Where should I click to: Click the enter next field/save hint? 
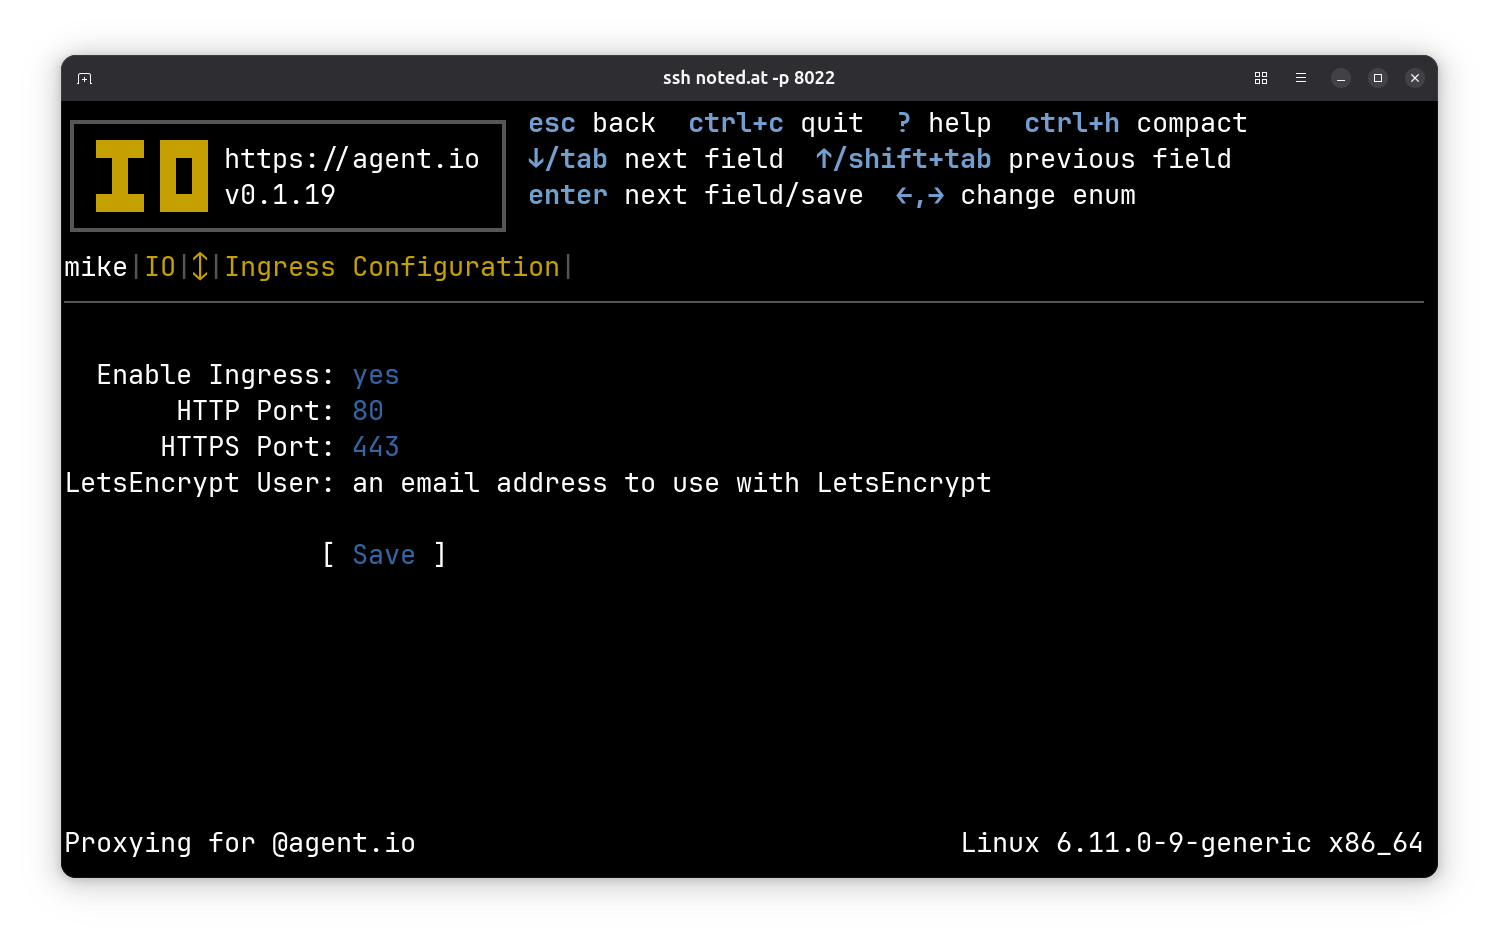coord(696,195)
